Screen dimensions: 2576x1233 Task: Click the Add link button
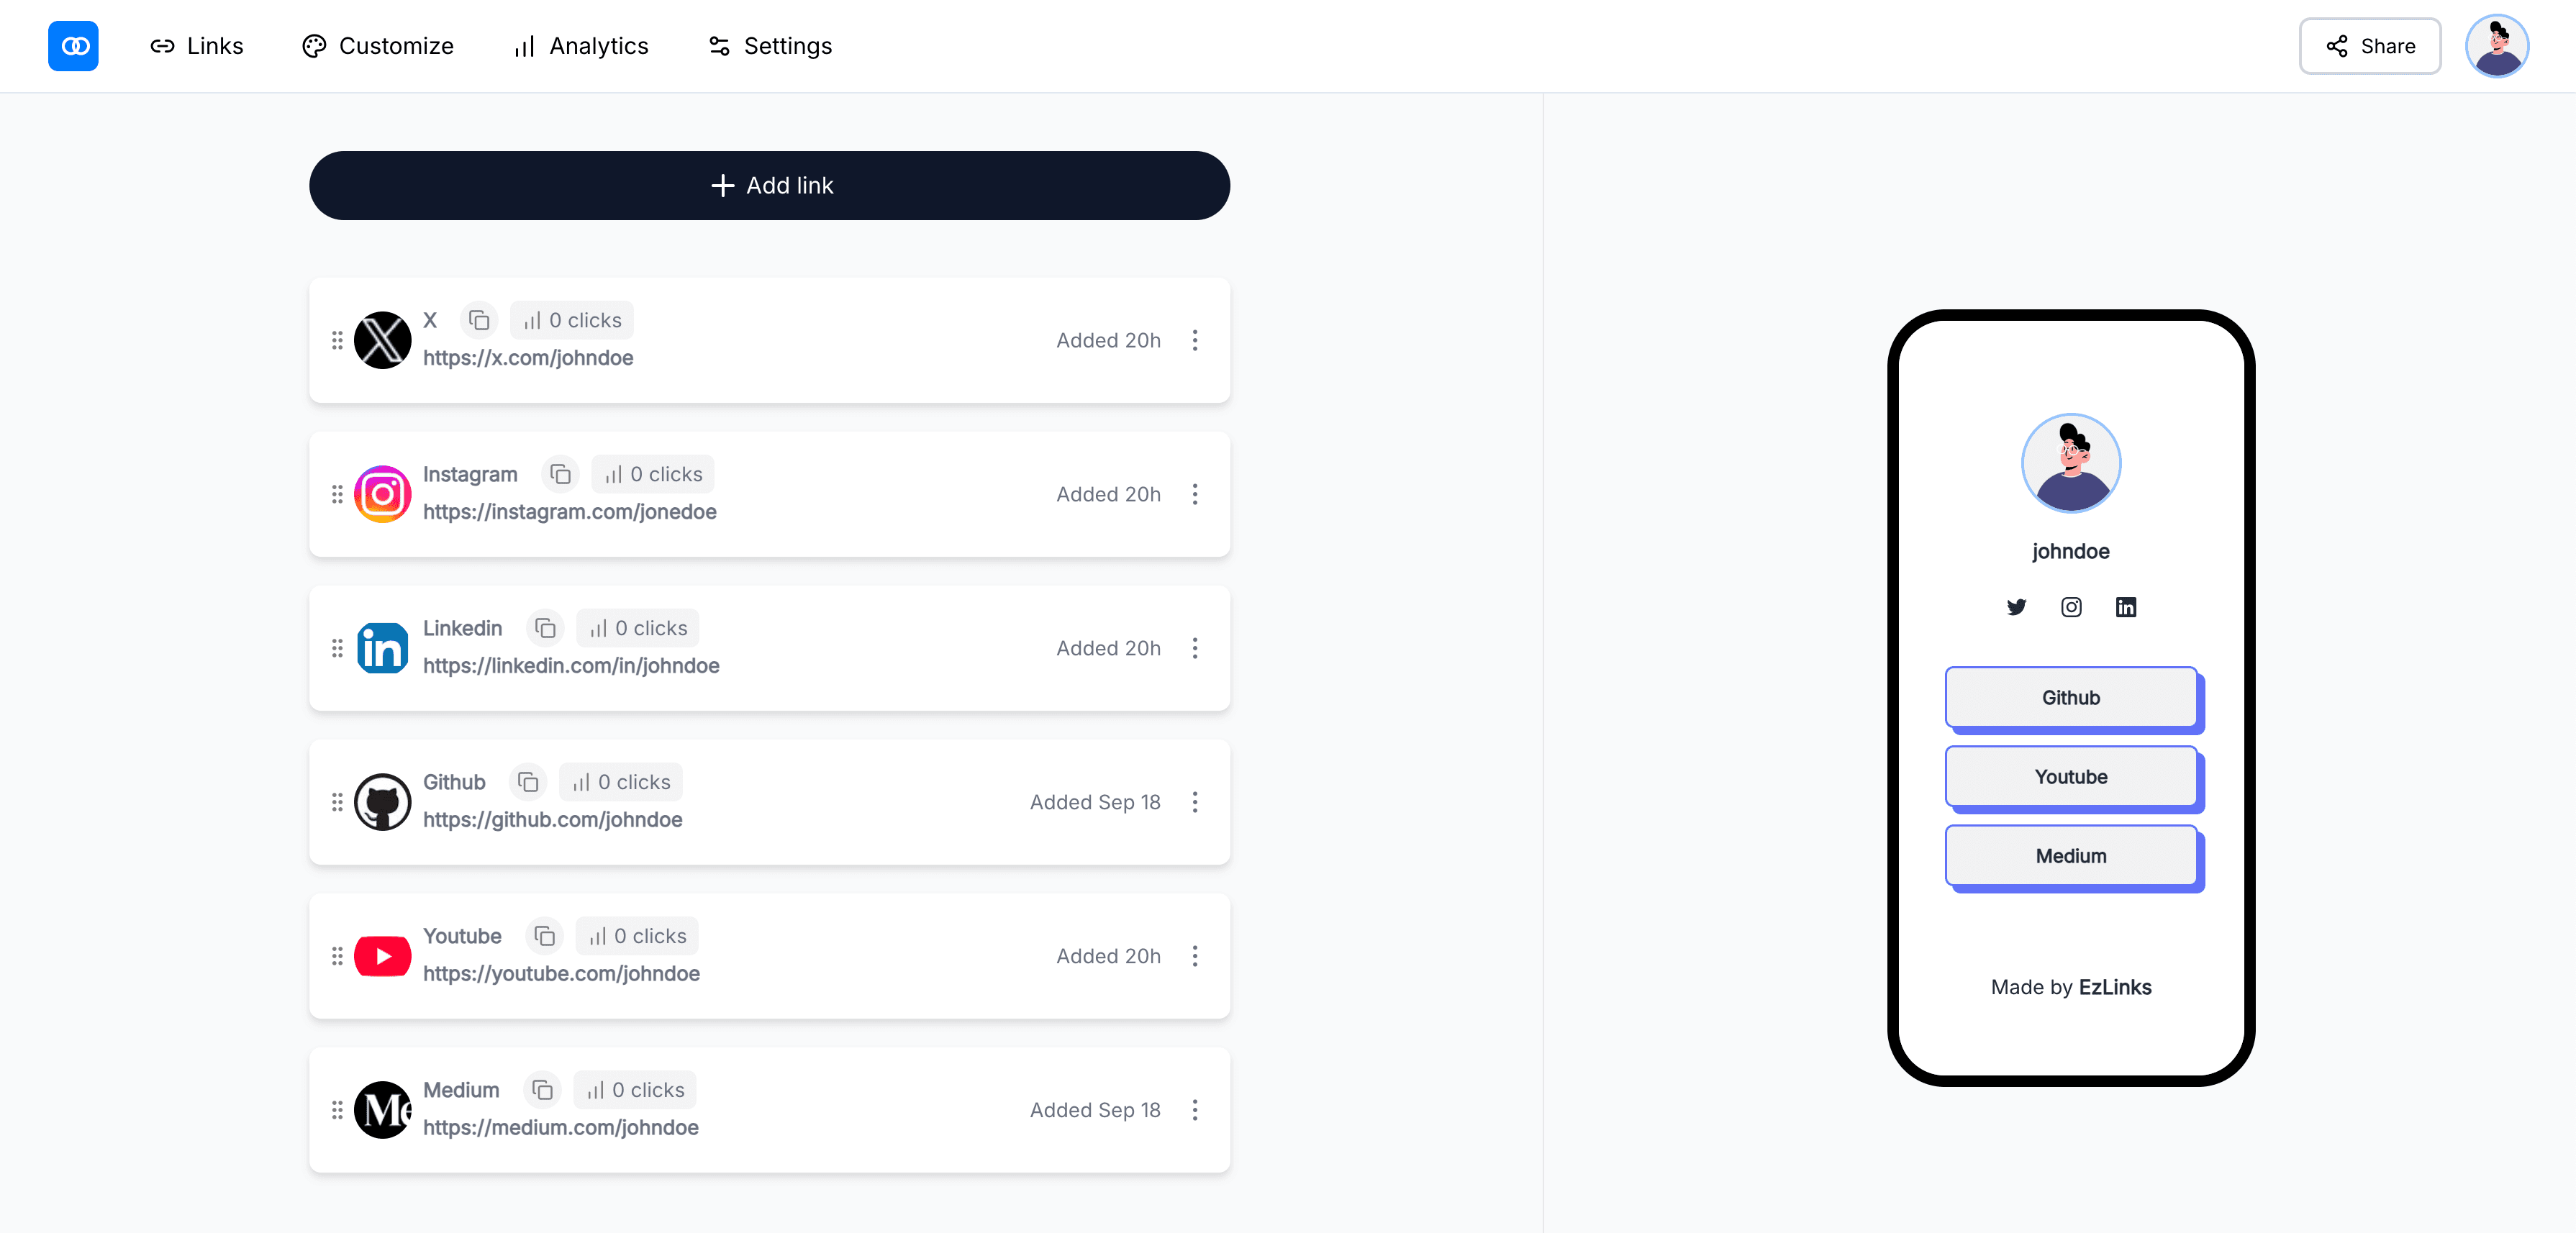769,185
